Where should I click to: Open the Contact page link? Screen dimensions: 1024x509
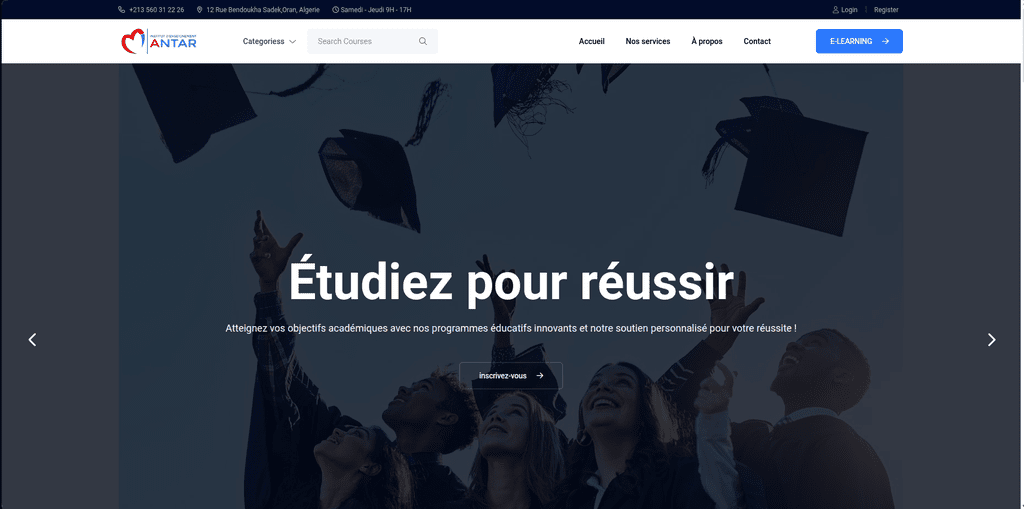click(x=757, y=41)
